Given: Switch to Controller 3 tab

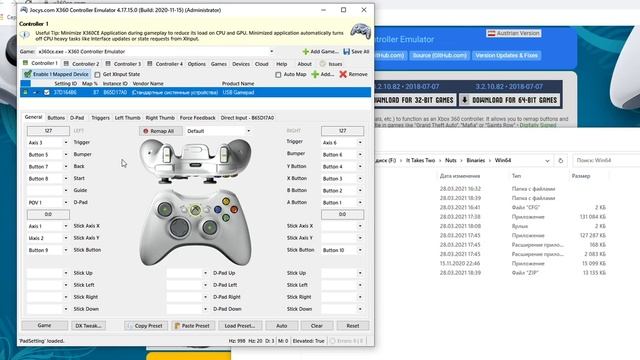Looking at the screenshot, I should click(123, 64).
